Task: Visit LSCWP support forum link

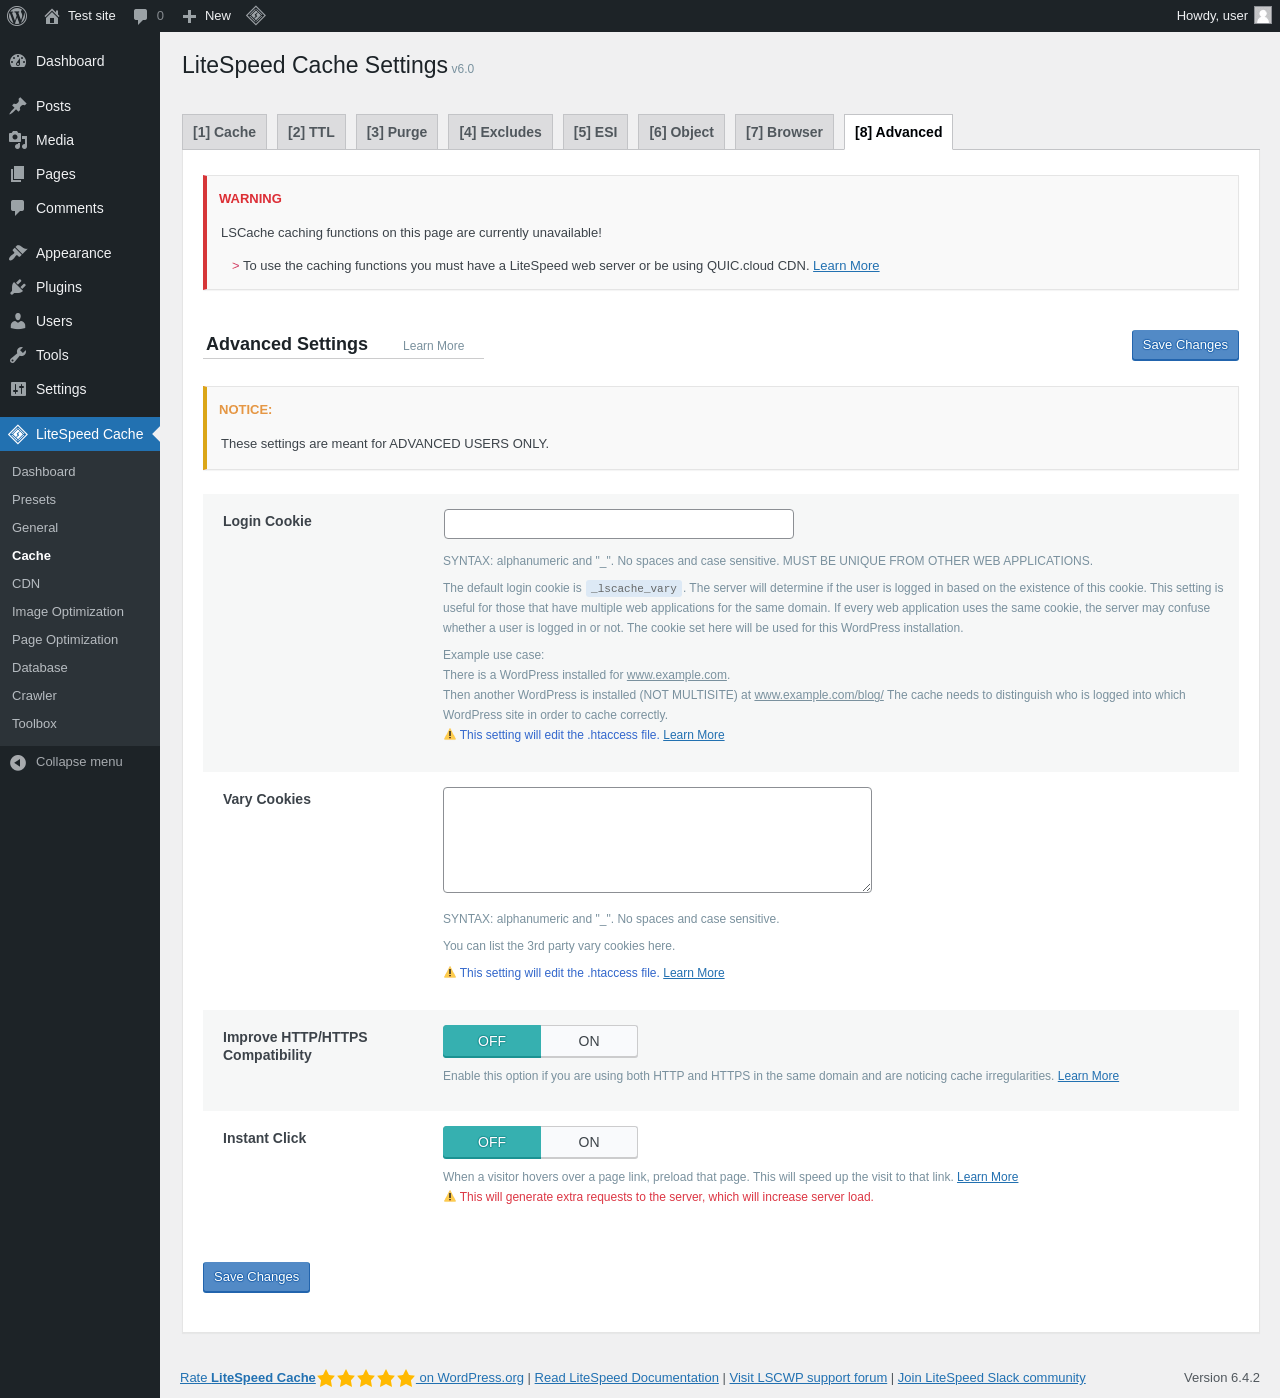Action: 808,1378
